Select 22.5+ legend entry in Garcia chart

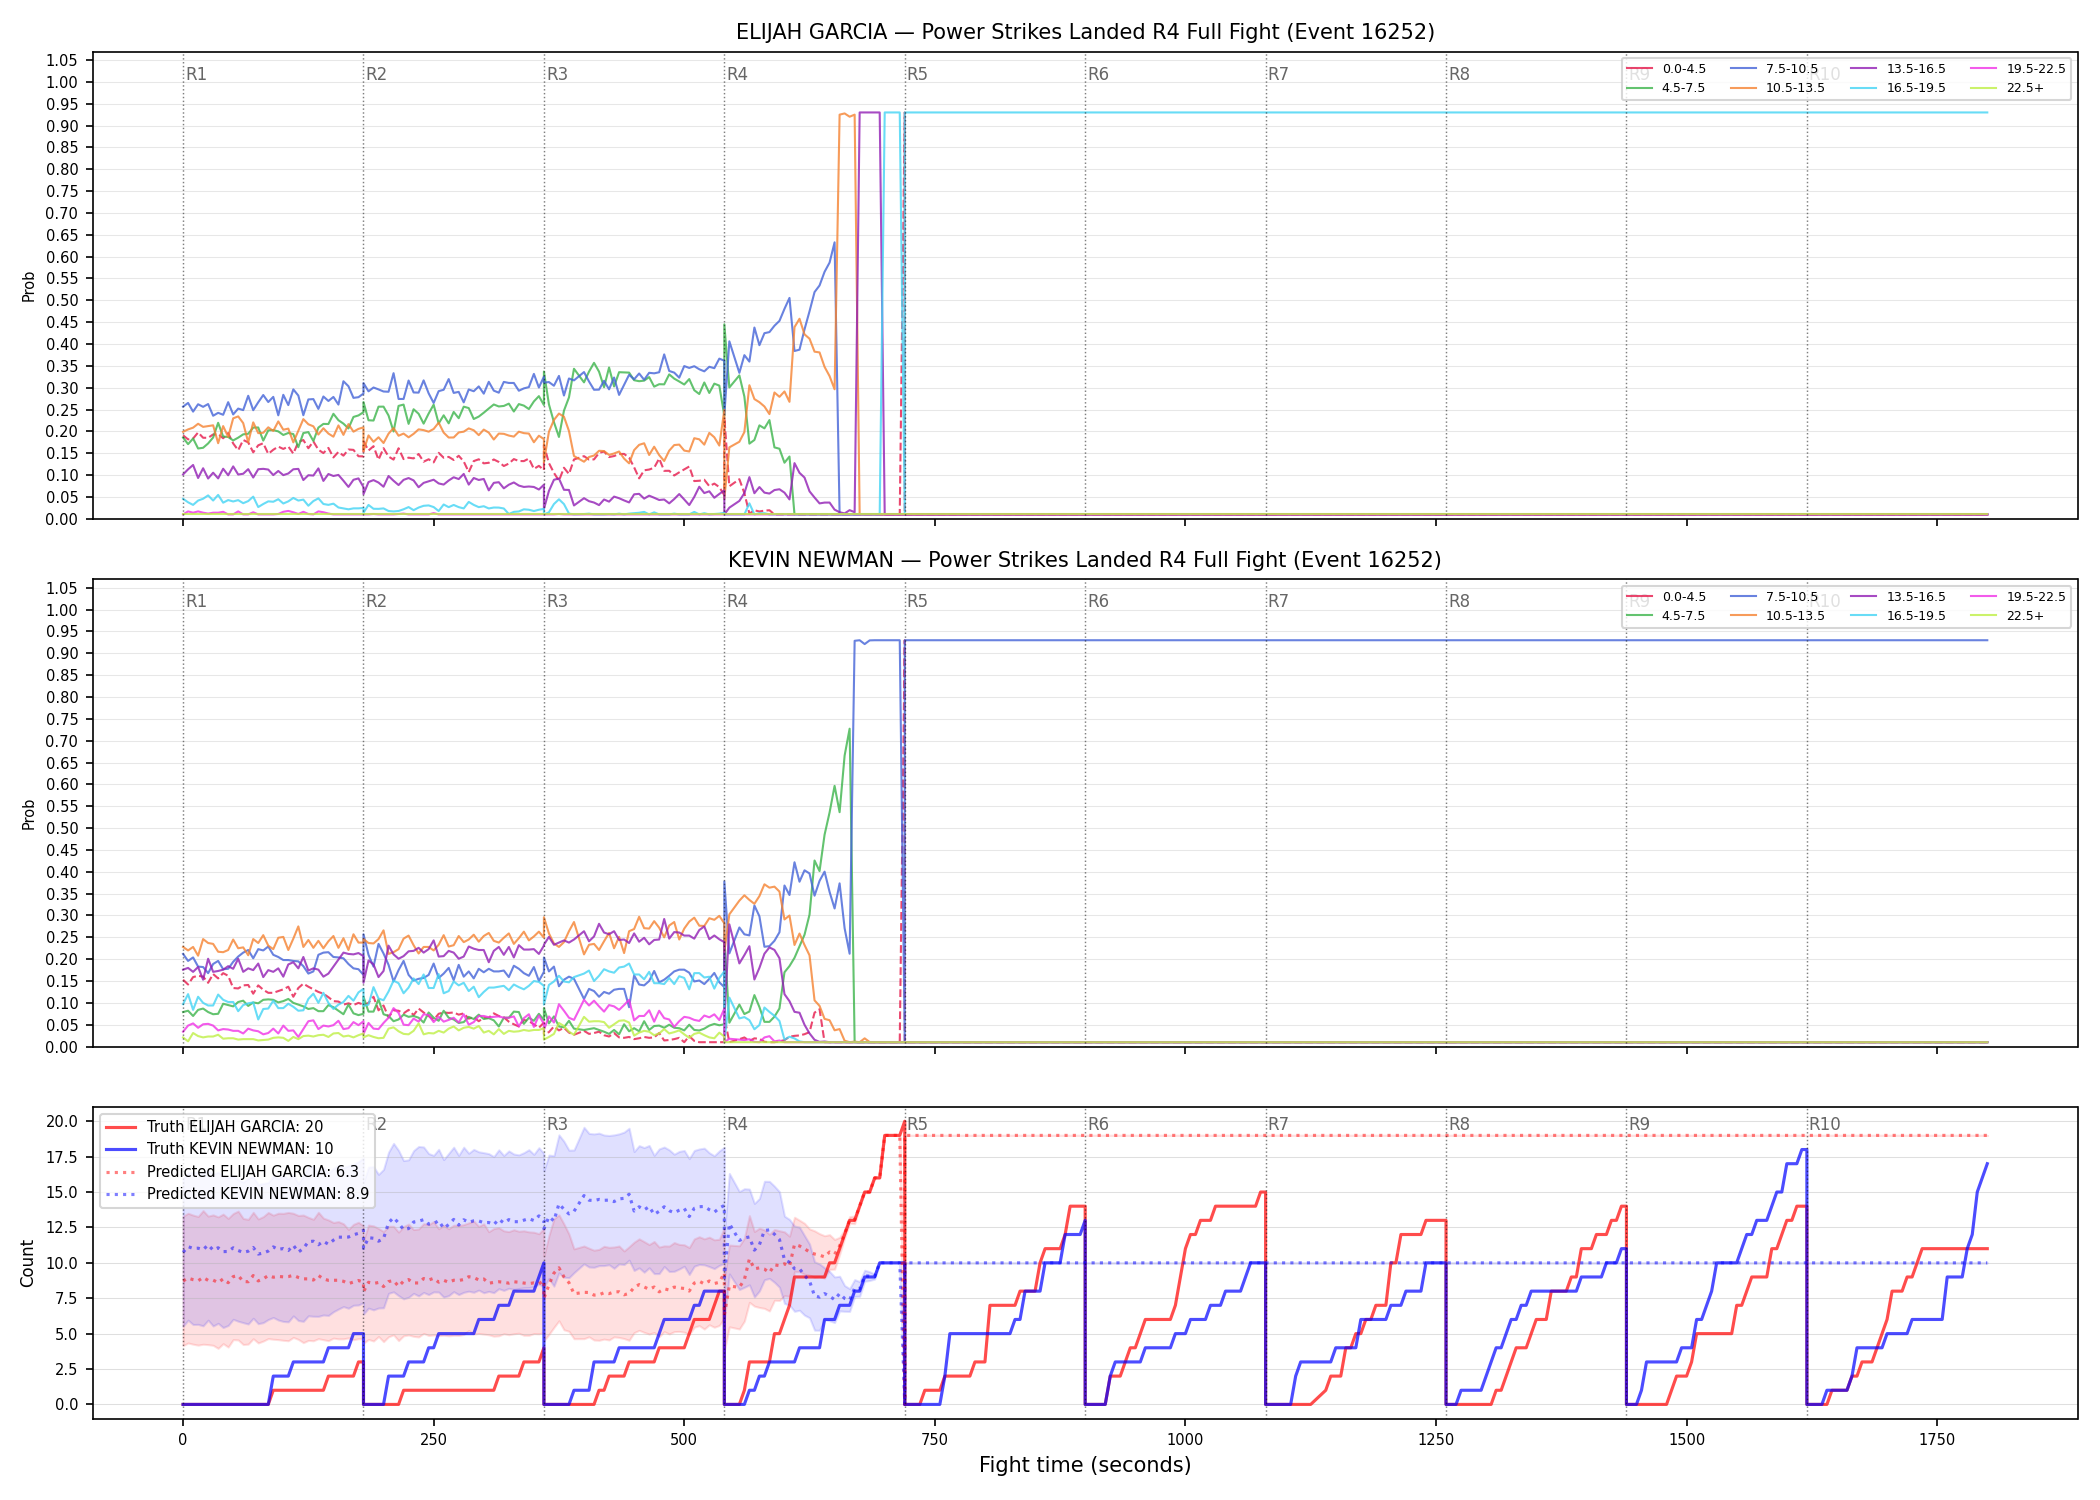2007,88
